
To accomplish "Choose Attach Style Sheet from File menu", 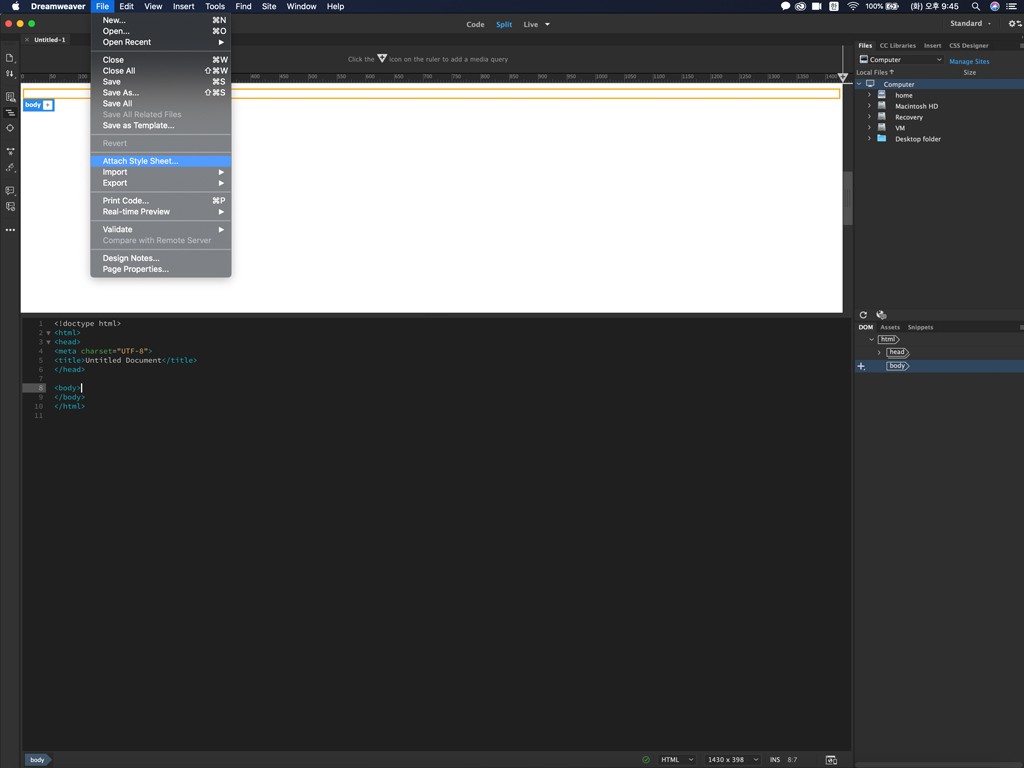I will (x=161, y=161).
